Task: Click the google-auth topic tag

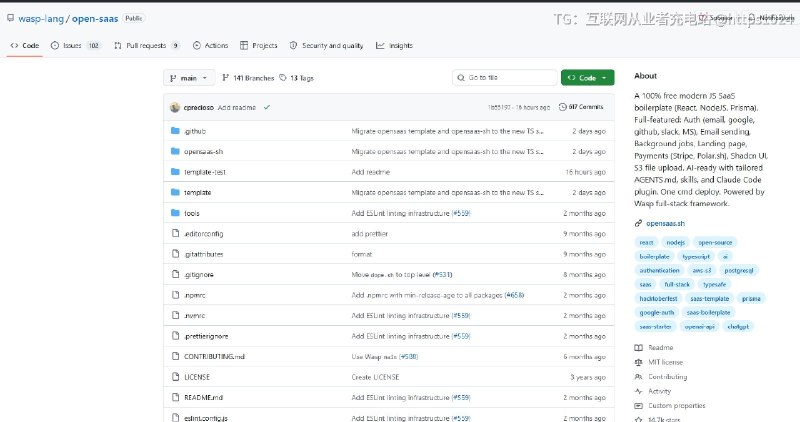Action: point(657,312)
